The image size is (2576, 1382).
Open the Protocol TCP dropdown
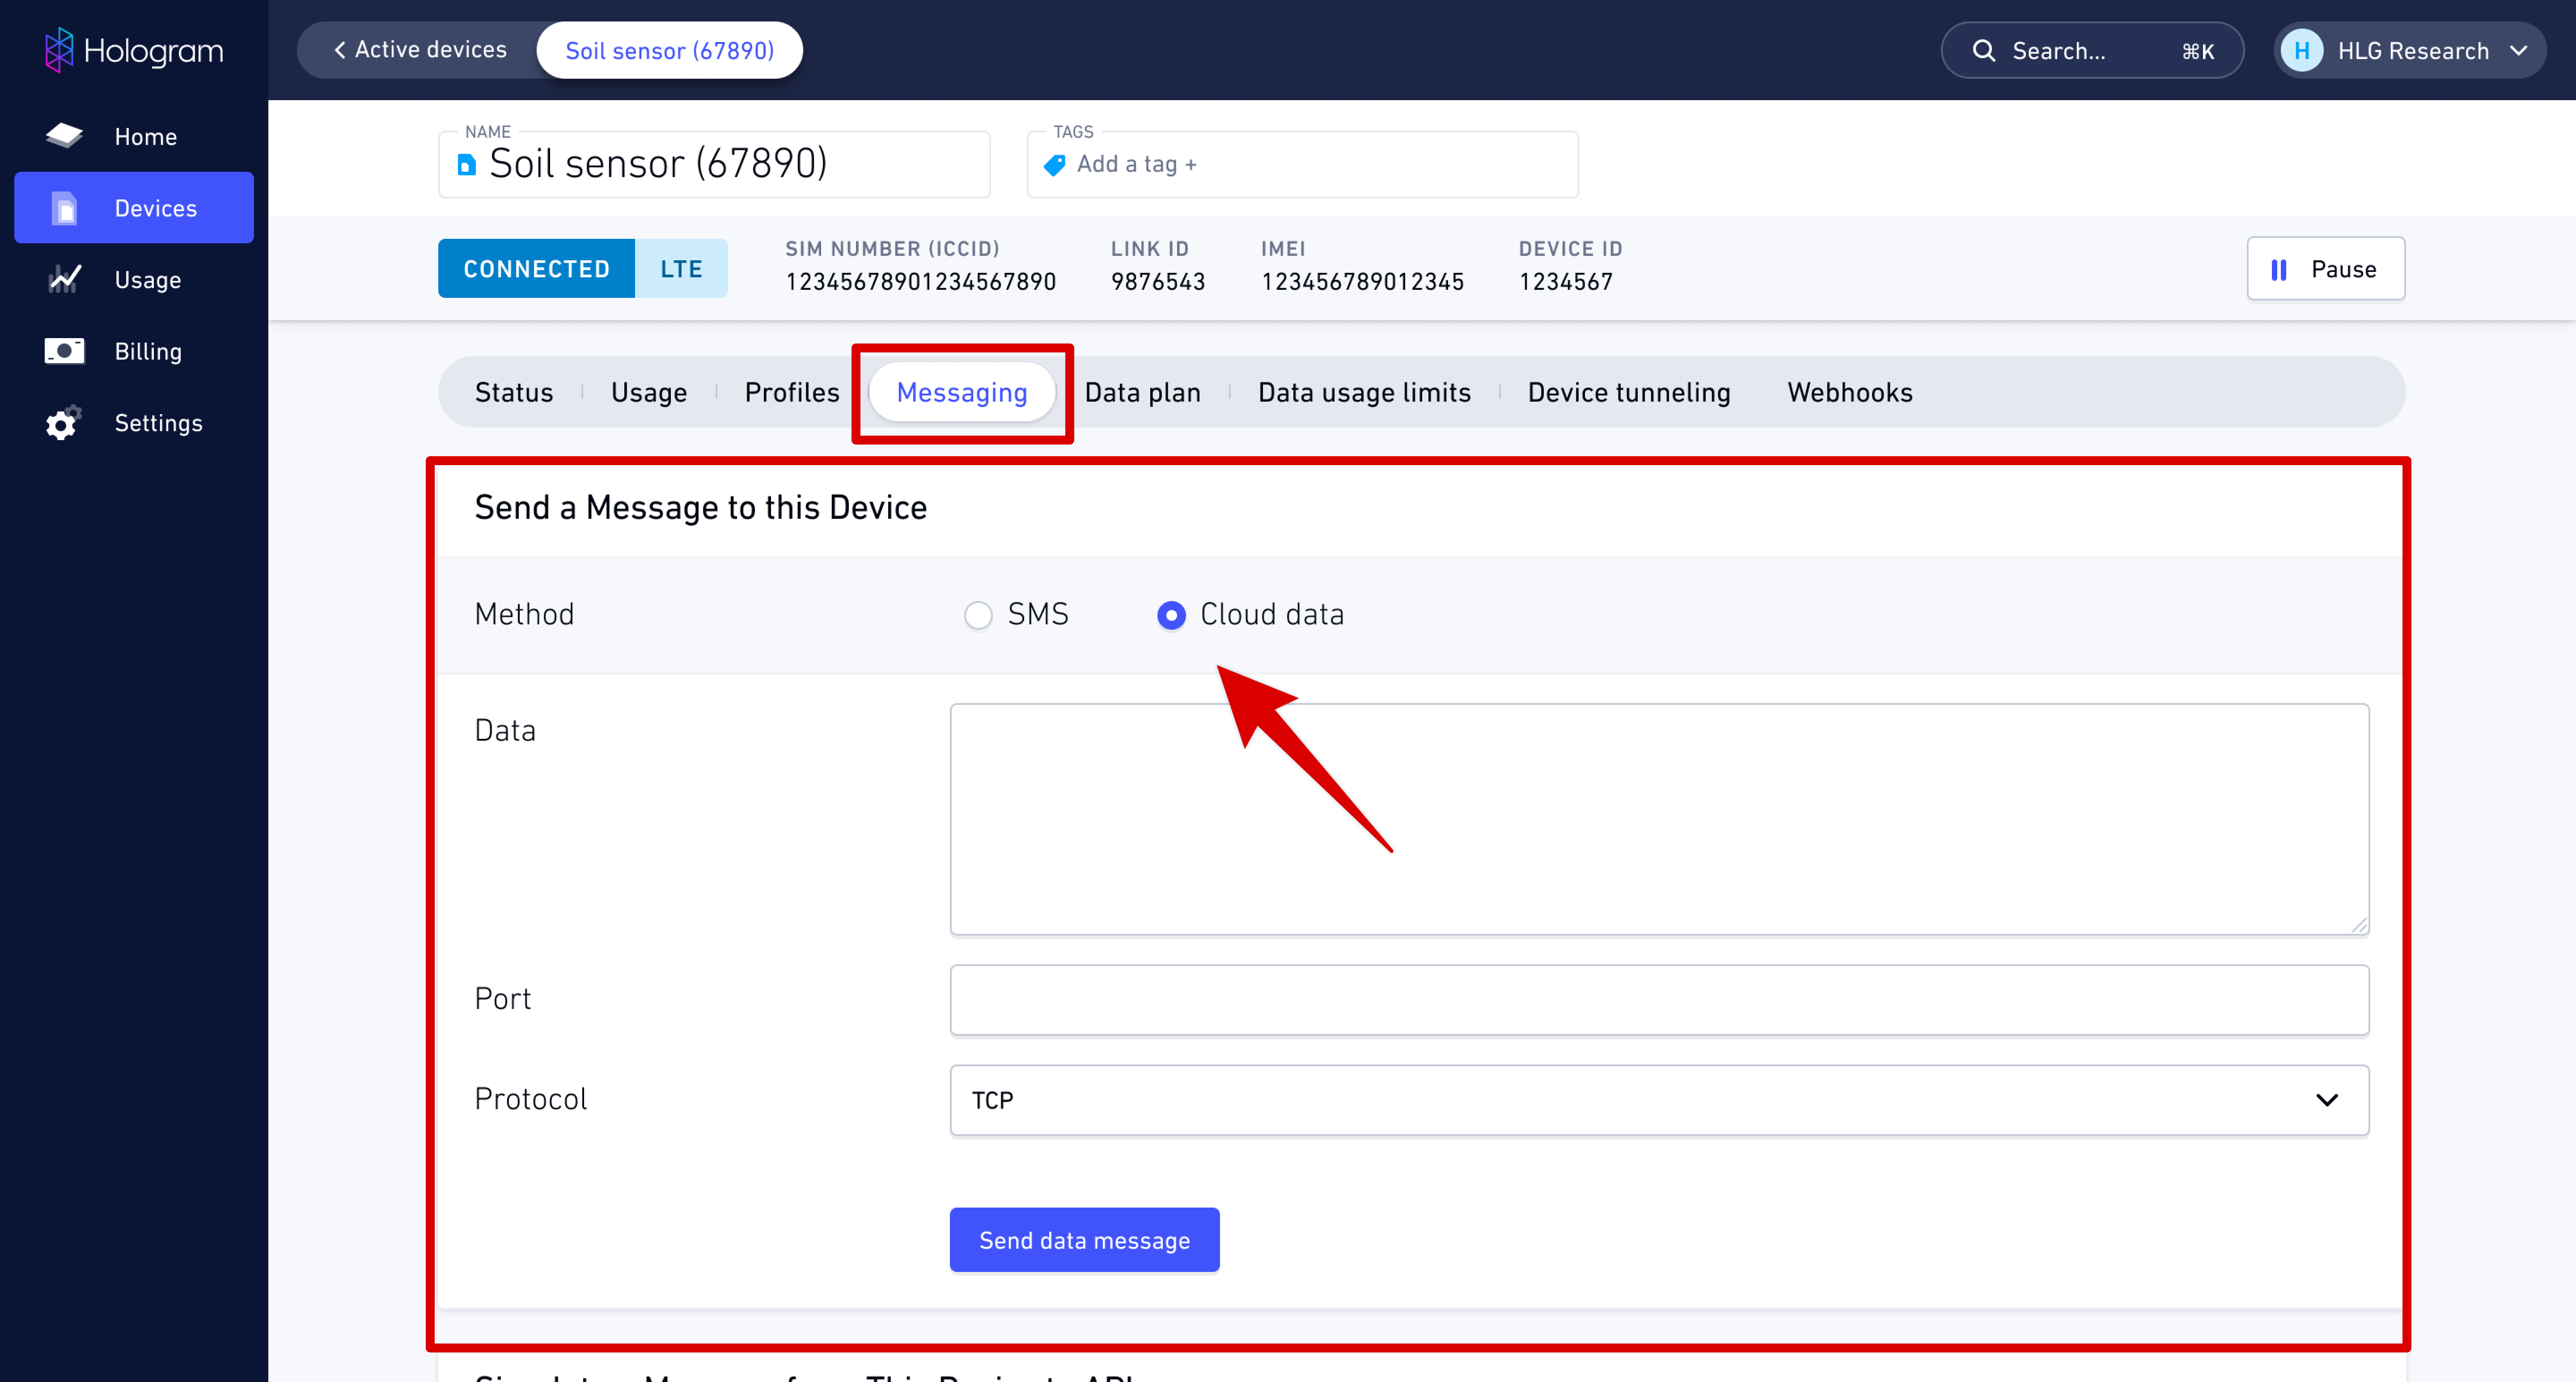pos(1659,1100)
